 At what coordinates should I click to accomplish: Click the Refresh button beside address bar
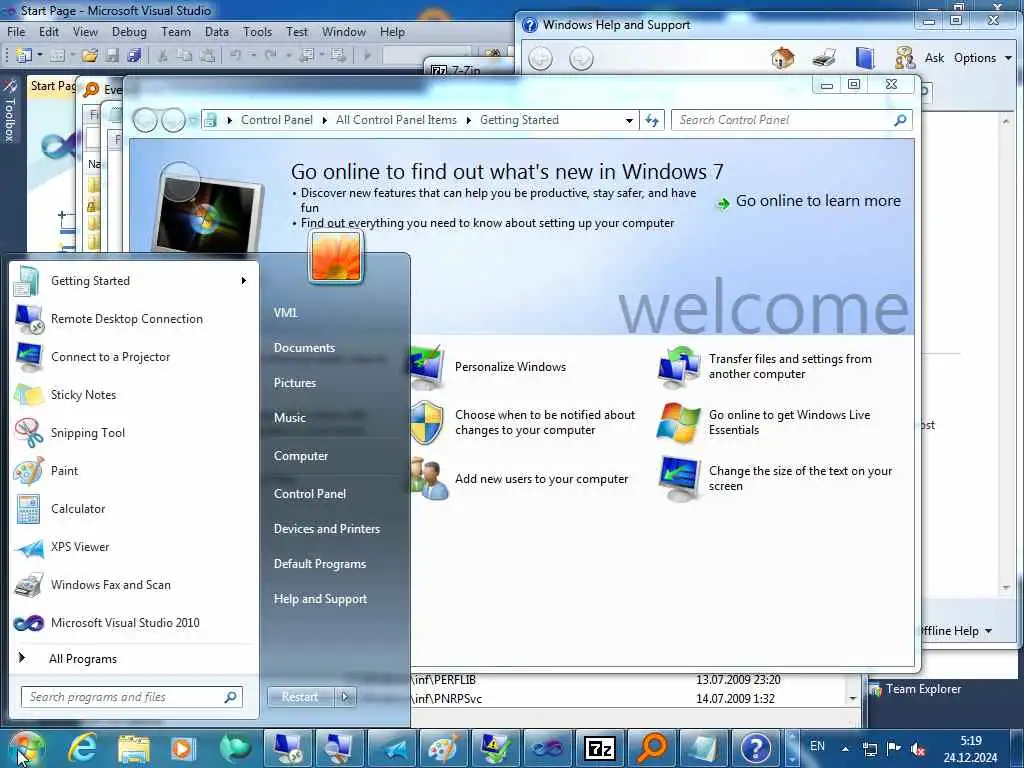tap(652, 120)
